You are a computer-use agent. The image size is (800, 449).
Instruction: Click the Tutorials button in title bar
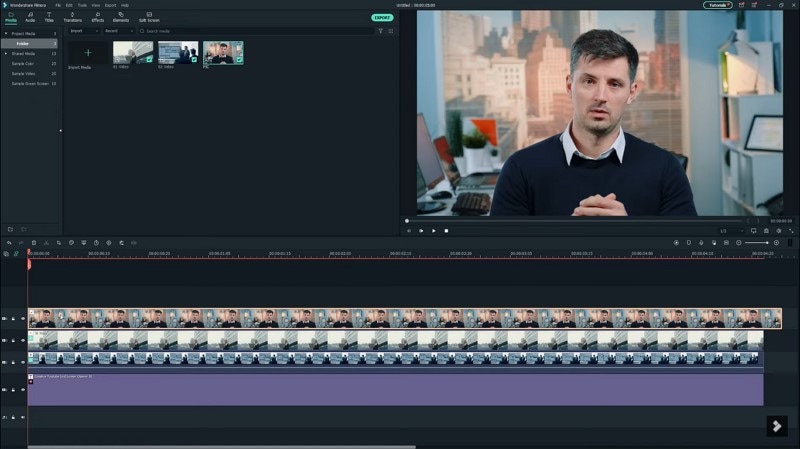coord(718,5)
